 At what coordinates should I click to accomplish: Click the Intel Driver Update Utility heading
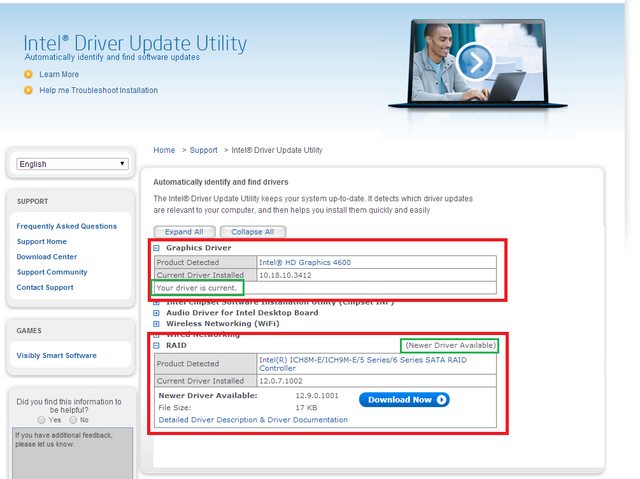[x=135, y=43]
